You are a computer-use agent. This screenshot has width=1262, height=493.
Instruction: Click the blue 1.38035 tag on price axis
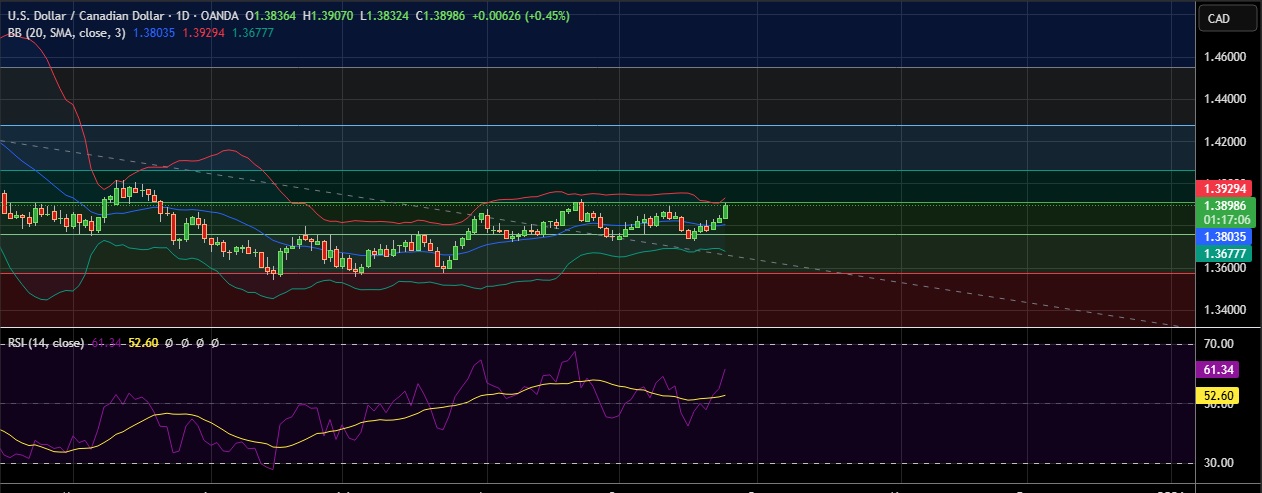click(x=1225, y=237)
